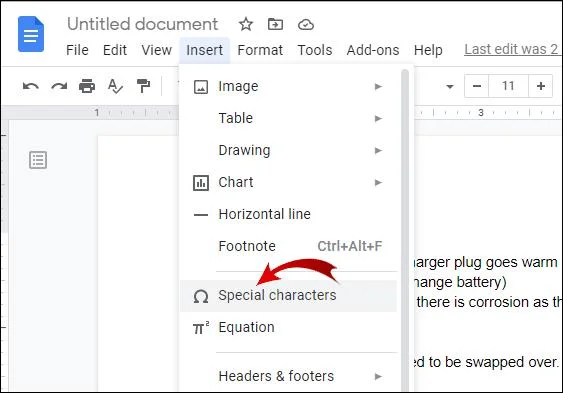
Task: Print the document
Action: pyautogui.click(x=87, y=86)
